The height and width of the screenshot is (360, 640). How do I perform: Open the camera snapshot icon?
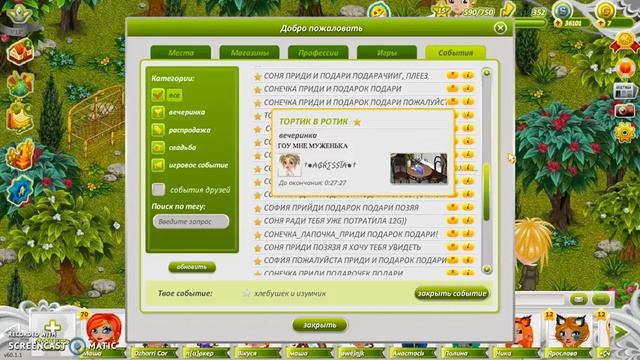[x=625, y=111]
